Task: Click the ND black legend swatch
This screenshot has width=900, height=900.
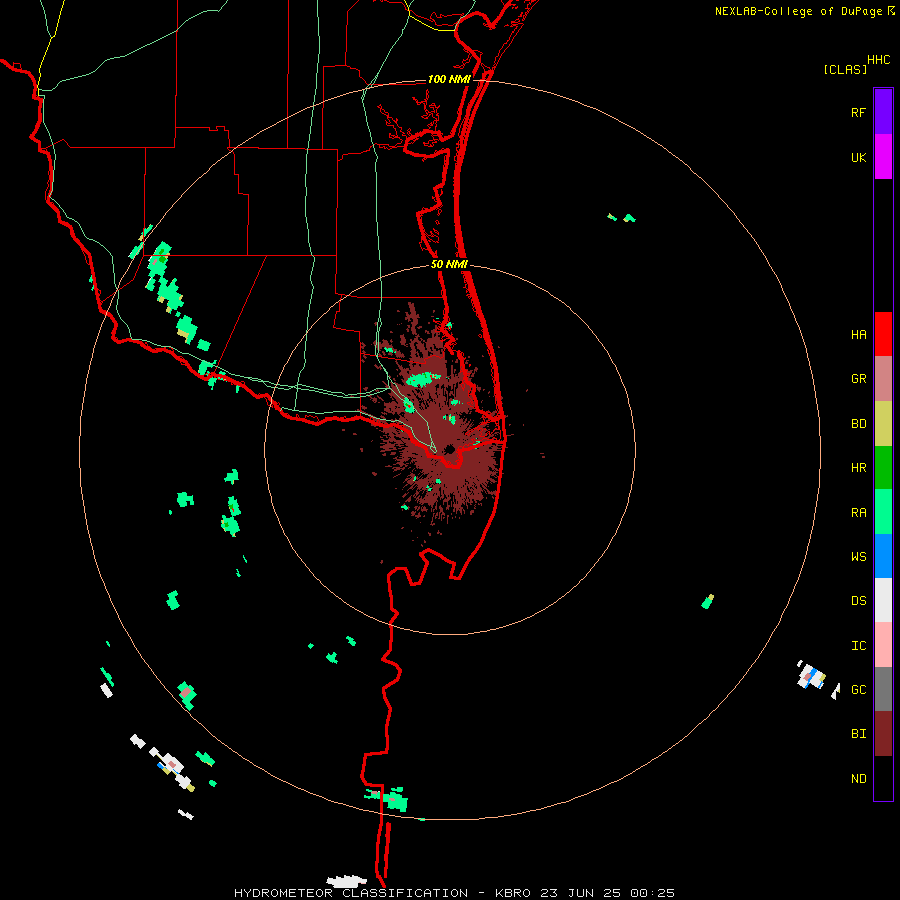Action: tap(883, 778)
